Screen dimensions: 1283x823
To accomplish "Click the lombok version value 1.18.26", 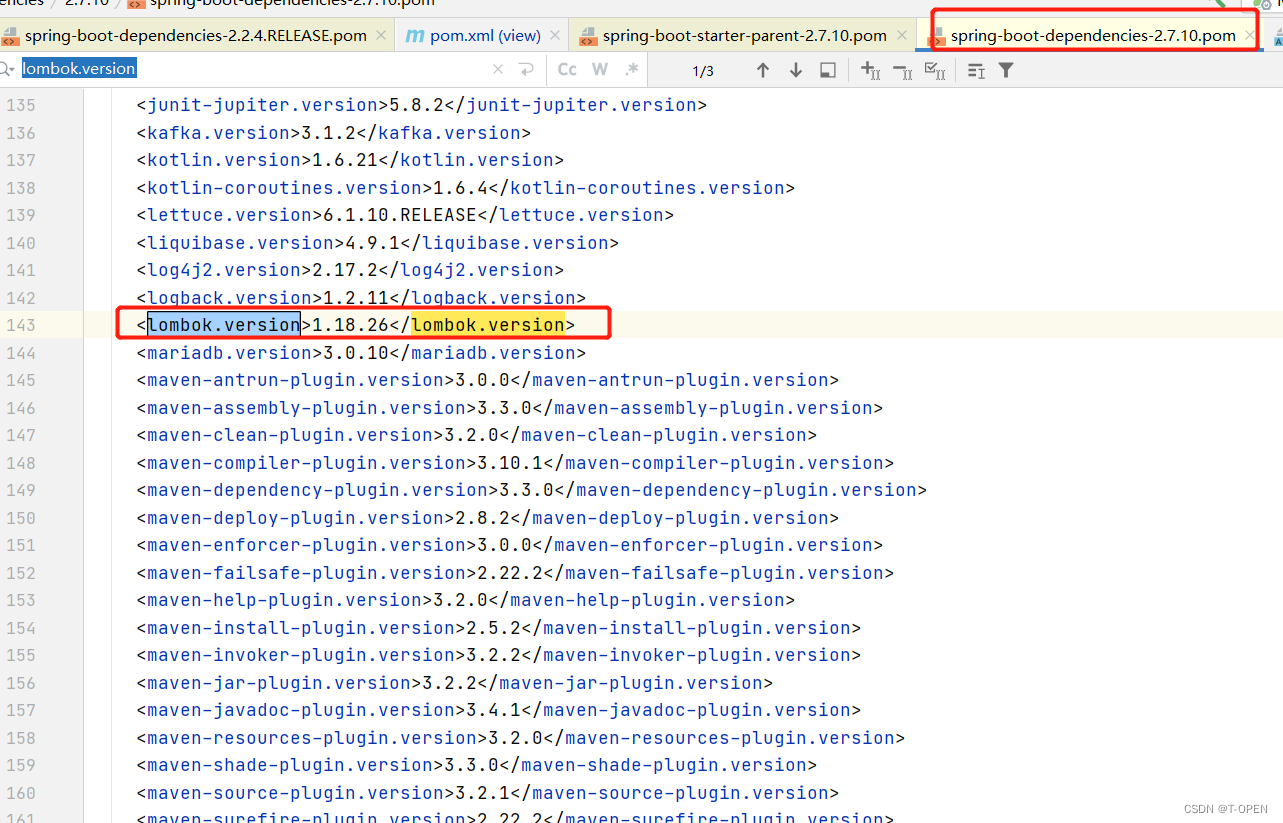I will (x=351, y=325).
